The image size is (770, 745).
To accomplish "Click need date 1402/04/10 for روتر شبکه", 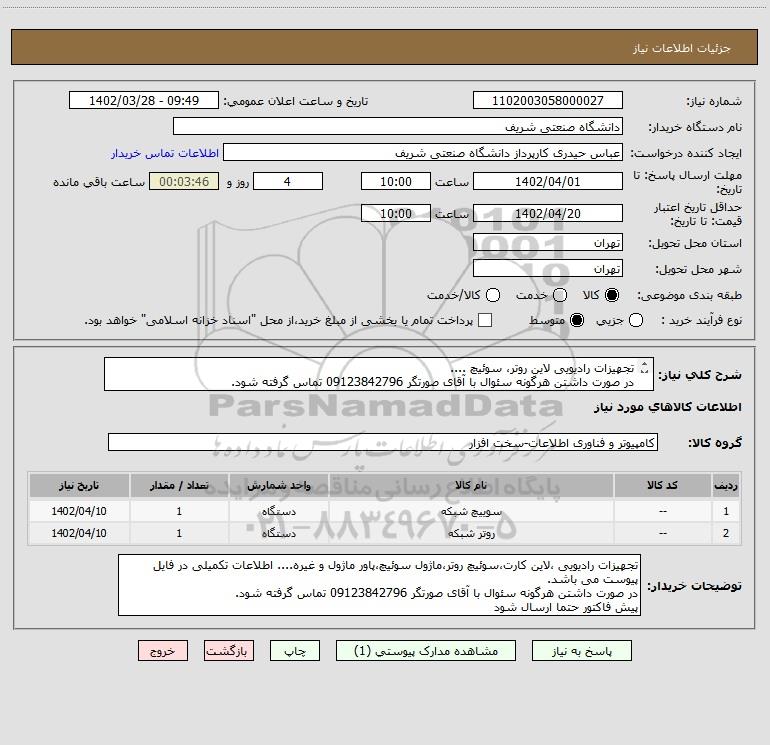I will [x=79, y=533].
